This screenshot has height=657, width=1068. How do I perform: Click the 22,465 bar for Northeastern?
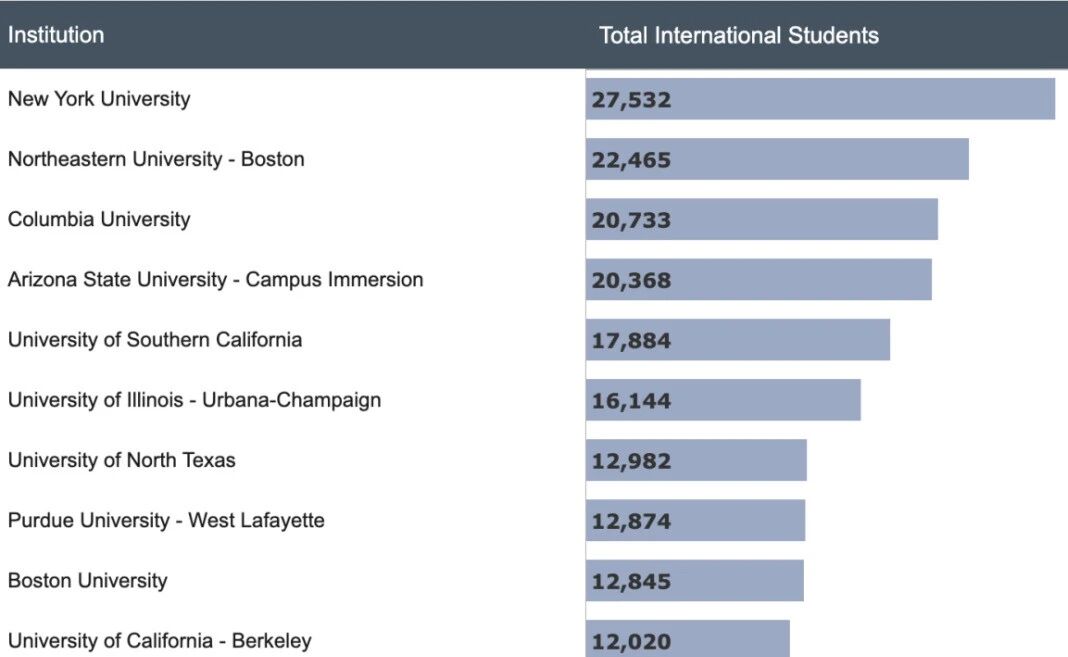click(777, 159)
